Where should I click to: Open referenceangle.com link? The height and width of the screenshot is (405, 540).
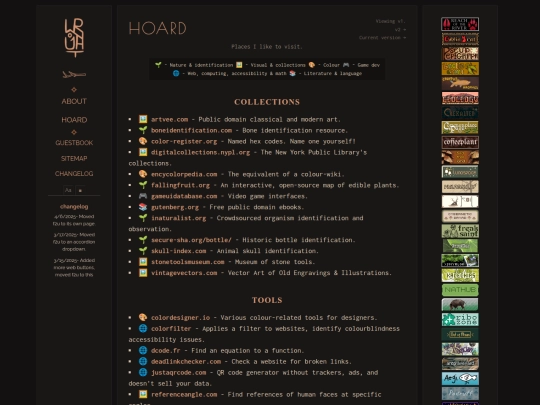(x=184, y=395)
